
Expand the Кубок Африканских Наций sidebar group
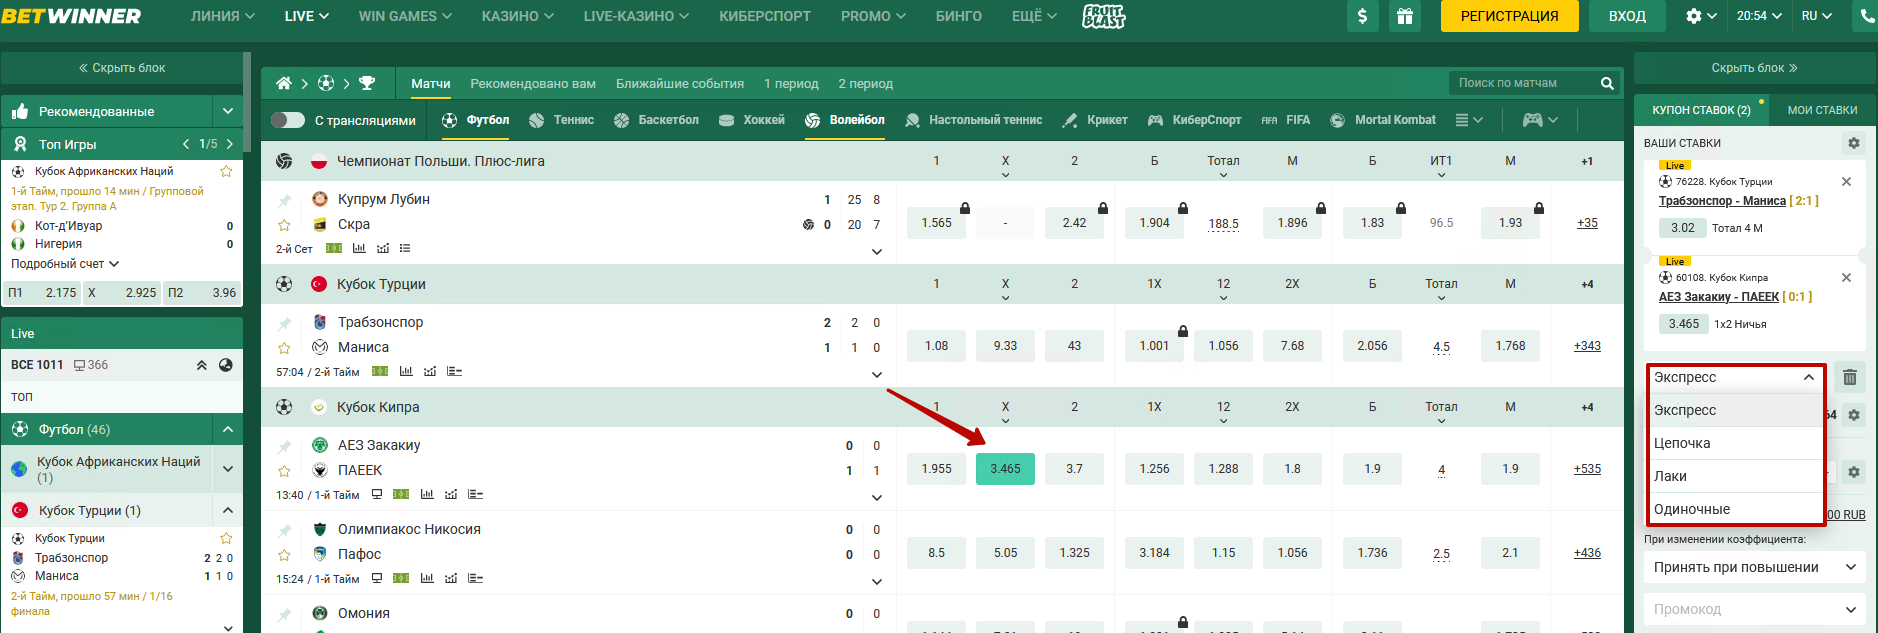click(228, 469)
